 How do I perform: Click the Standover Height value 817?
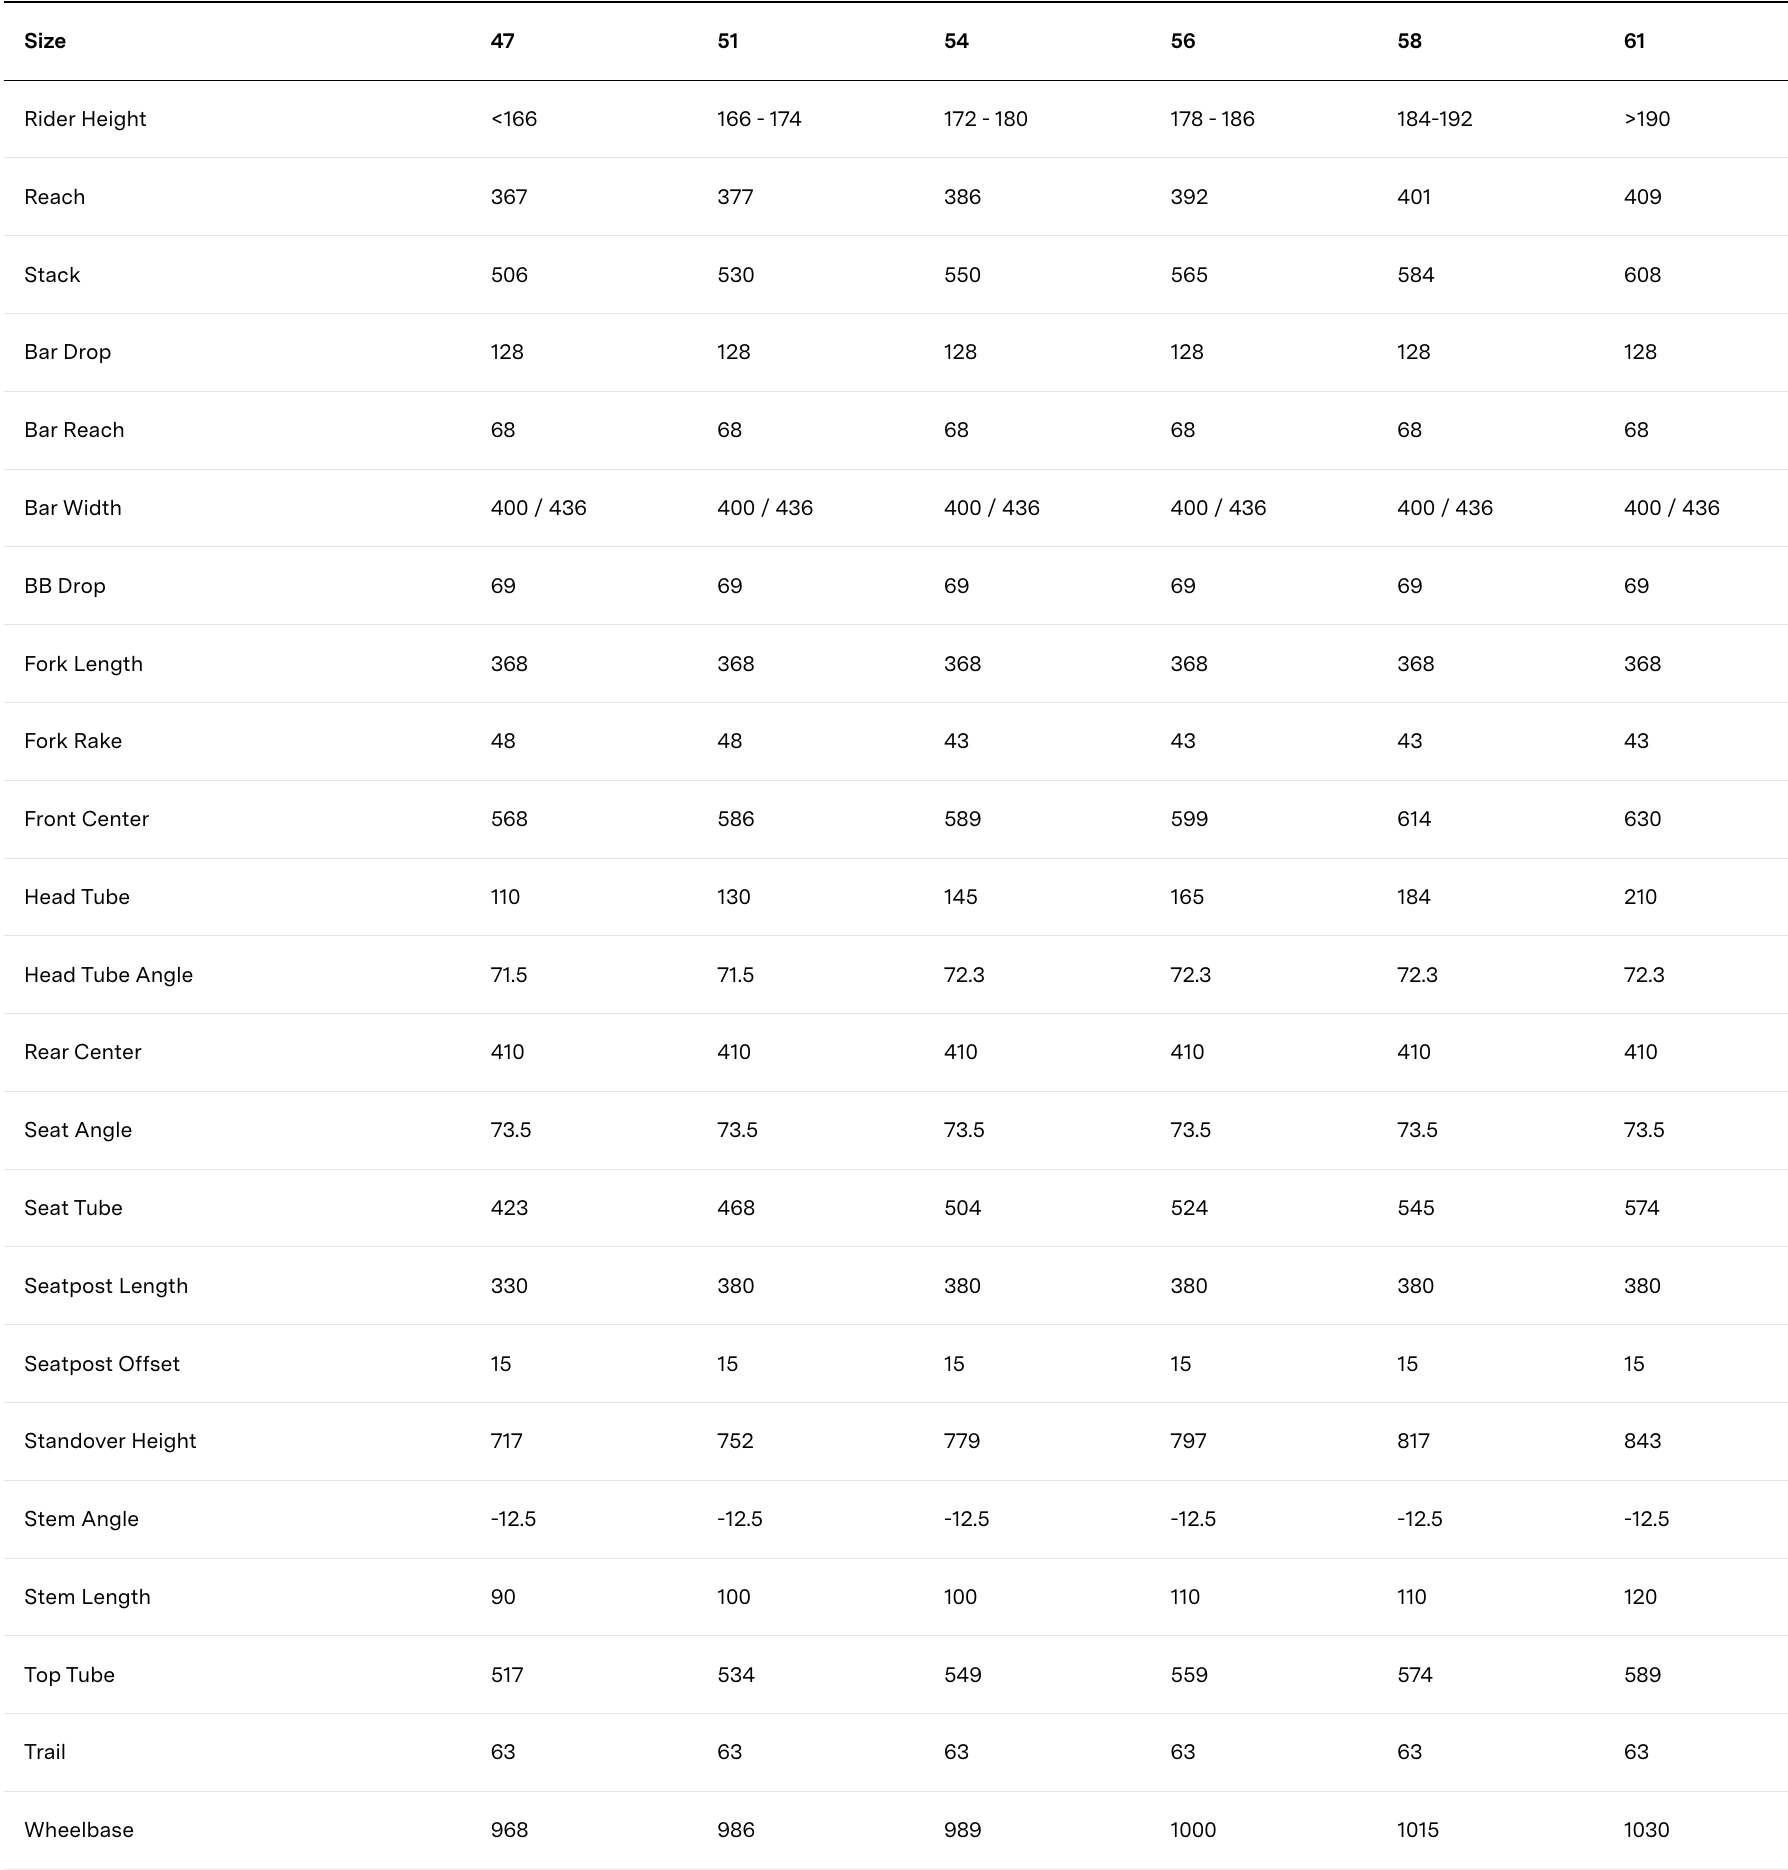[x=1413, y=1441]
